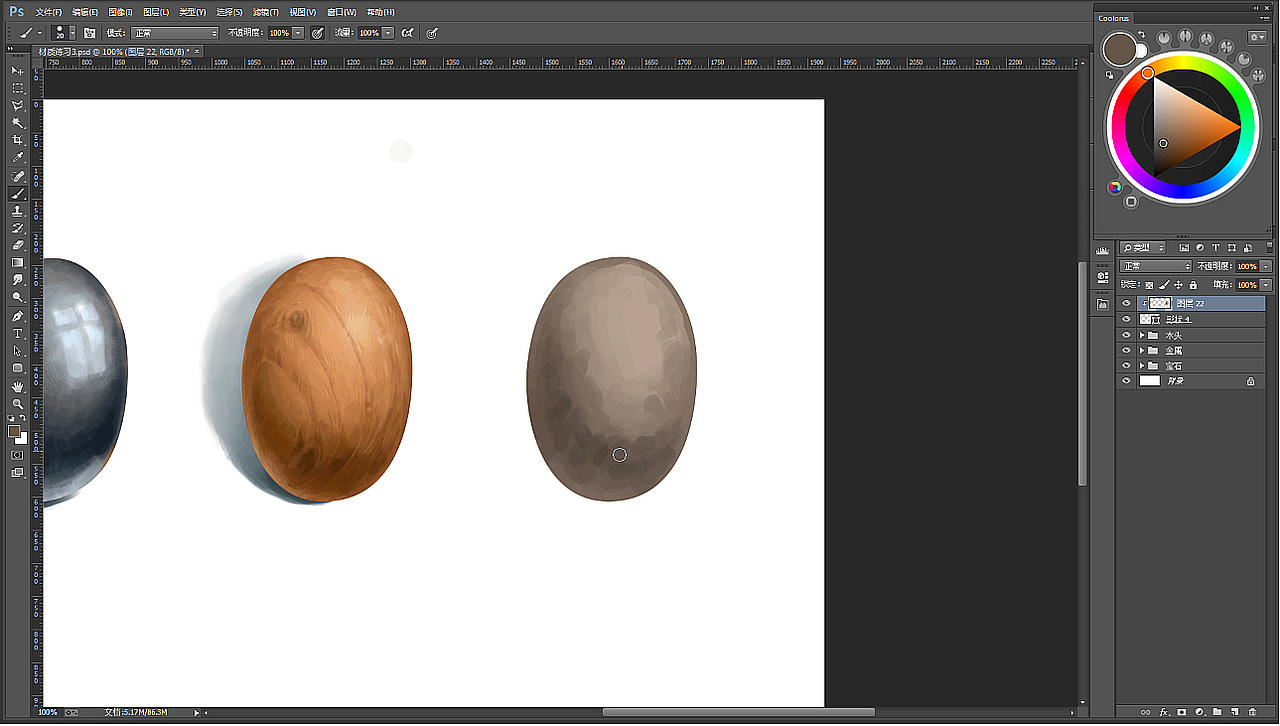1280x726 pixels.
Task: Open the Brush panel toggle icon
Action: 89,33
